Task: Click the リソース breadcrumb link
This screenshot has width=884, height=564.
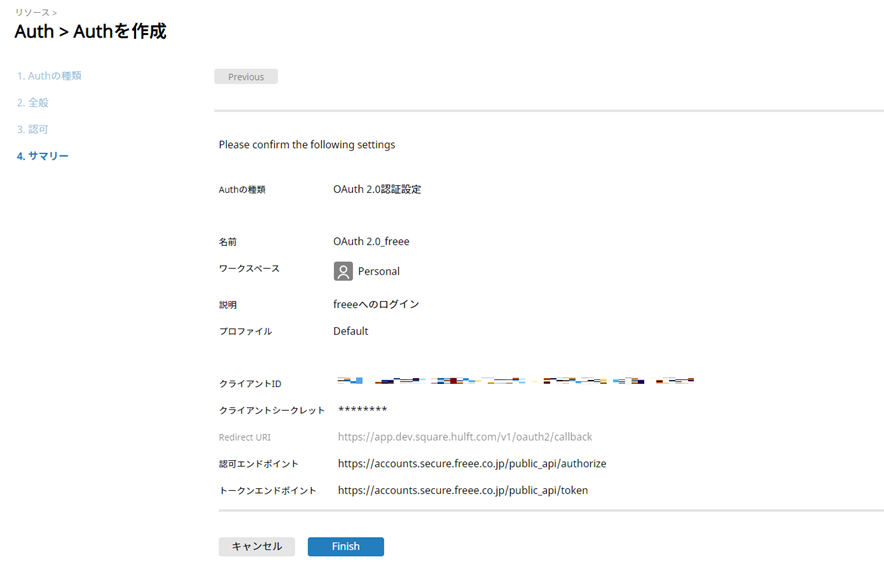Action: pyautogui.click(x=31, y=12)
